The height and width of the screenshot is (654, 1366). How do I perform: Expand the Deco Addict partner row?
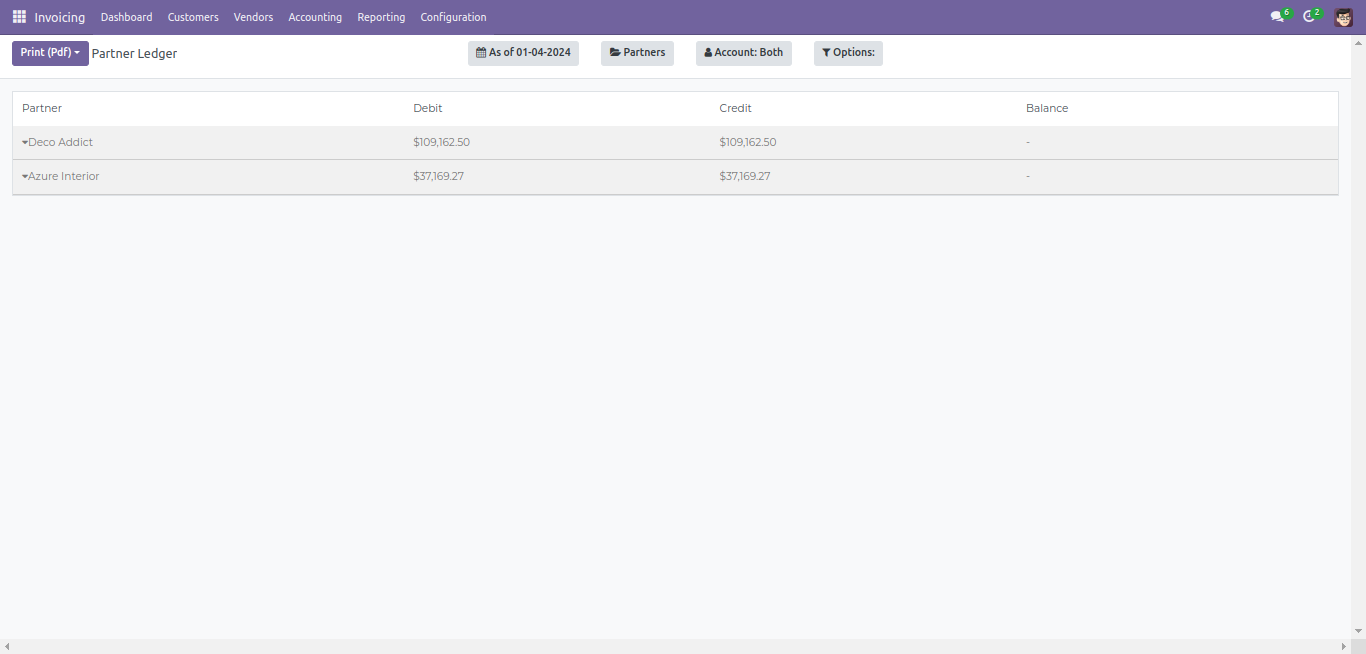[x=58, y=143]
